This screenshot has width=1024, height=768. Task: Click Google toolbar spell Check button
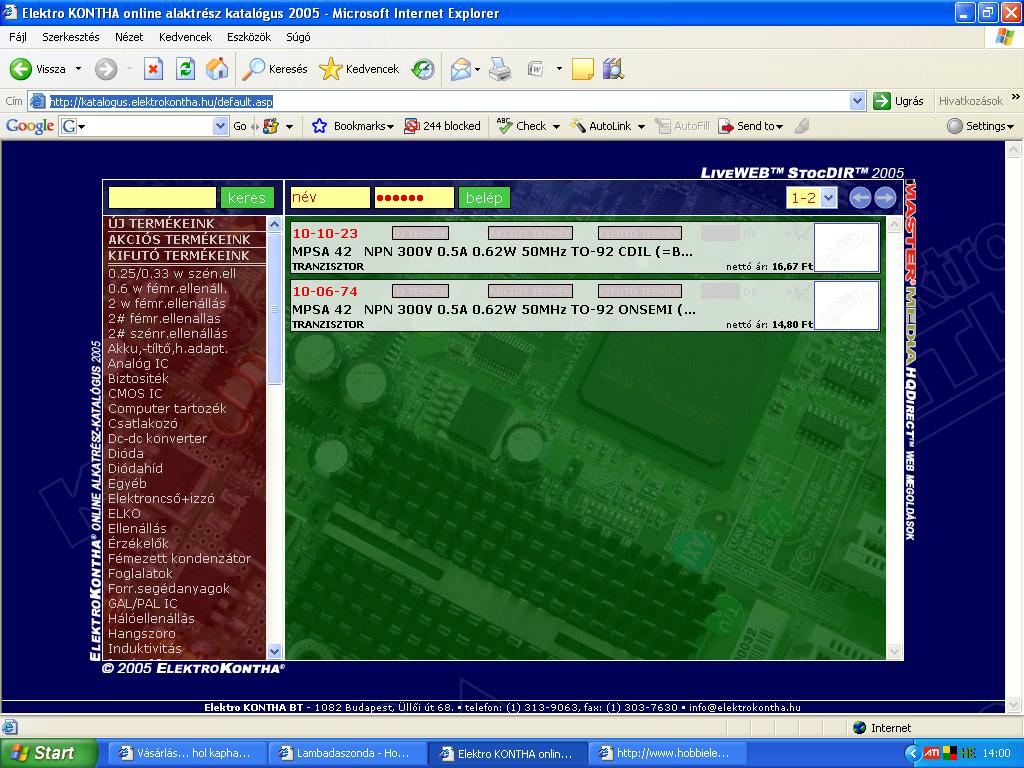pyautogui.click(x=520, y=126)
